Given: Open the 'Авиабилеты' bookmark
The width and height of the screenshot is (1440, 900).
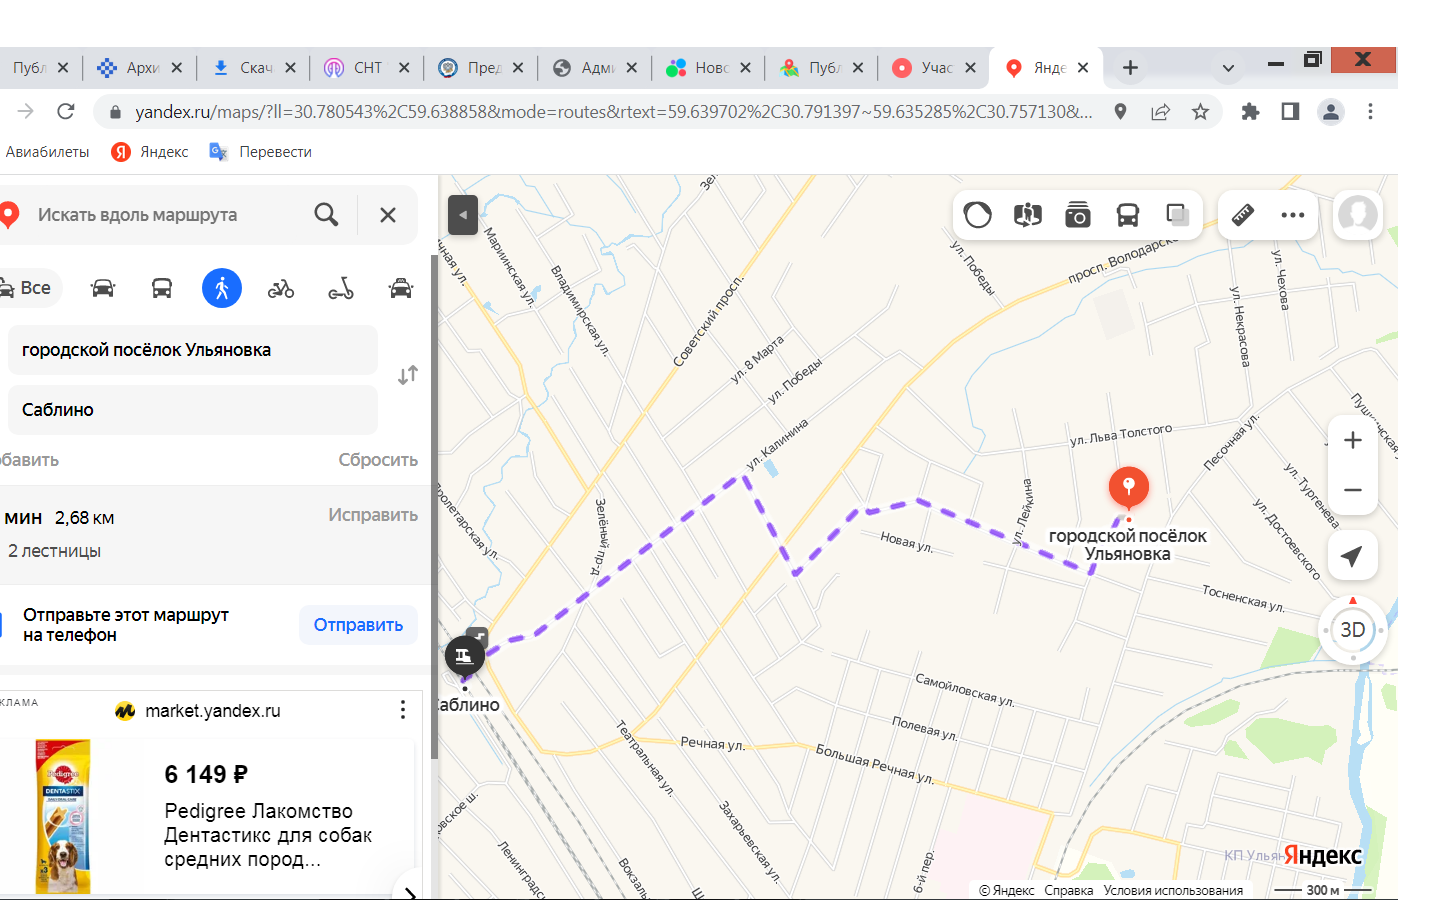Looking at the screenshot, I should click(47, 152).
